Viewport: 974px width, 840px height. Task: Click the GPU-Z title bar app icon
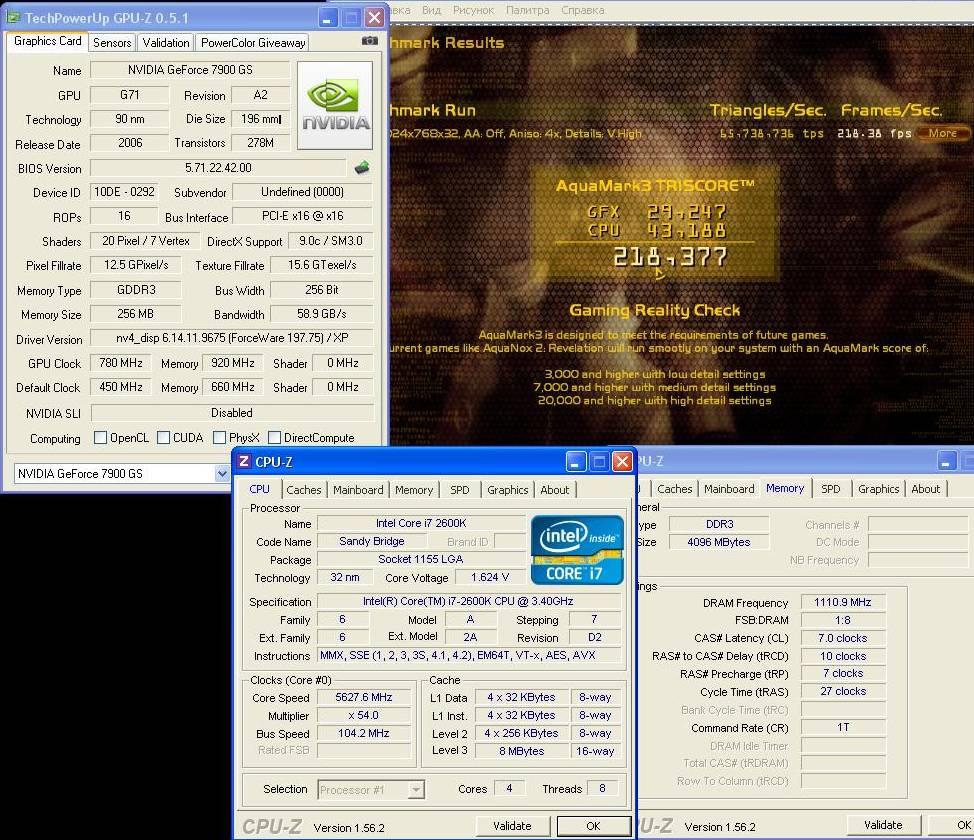(x=14, y=17)
